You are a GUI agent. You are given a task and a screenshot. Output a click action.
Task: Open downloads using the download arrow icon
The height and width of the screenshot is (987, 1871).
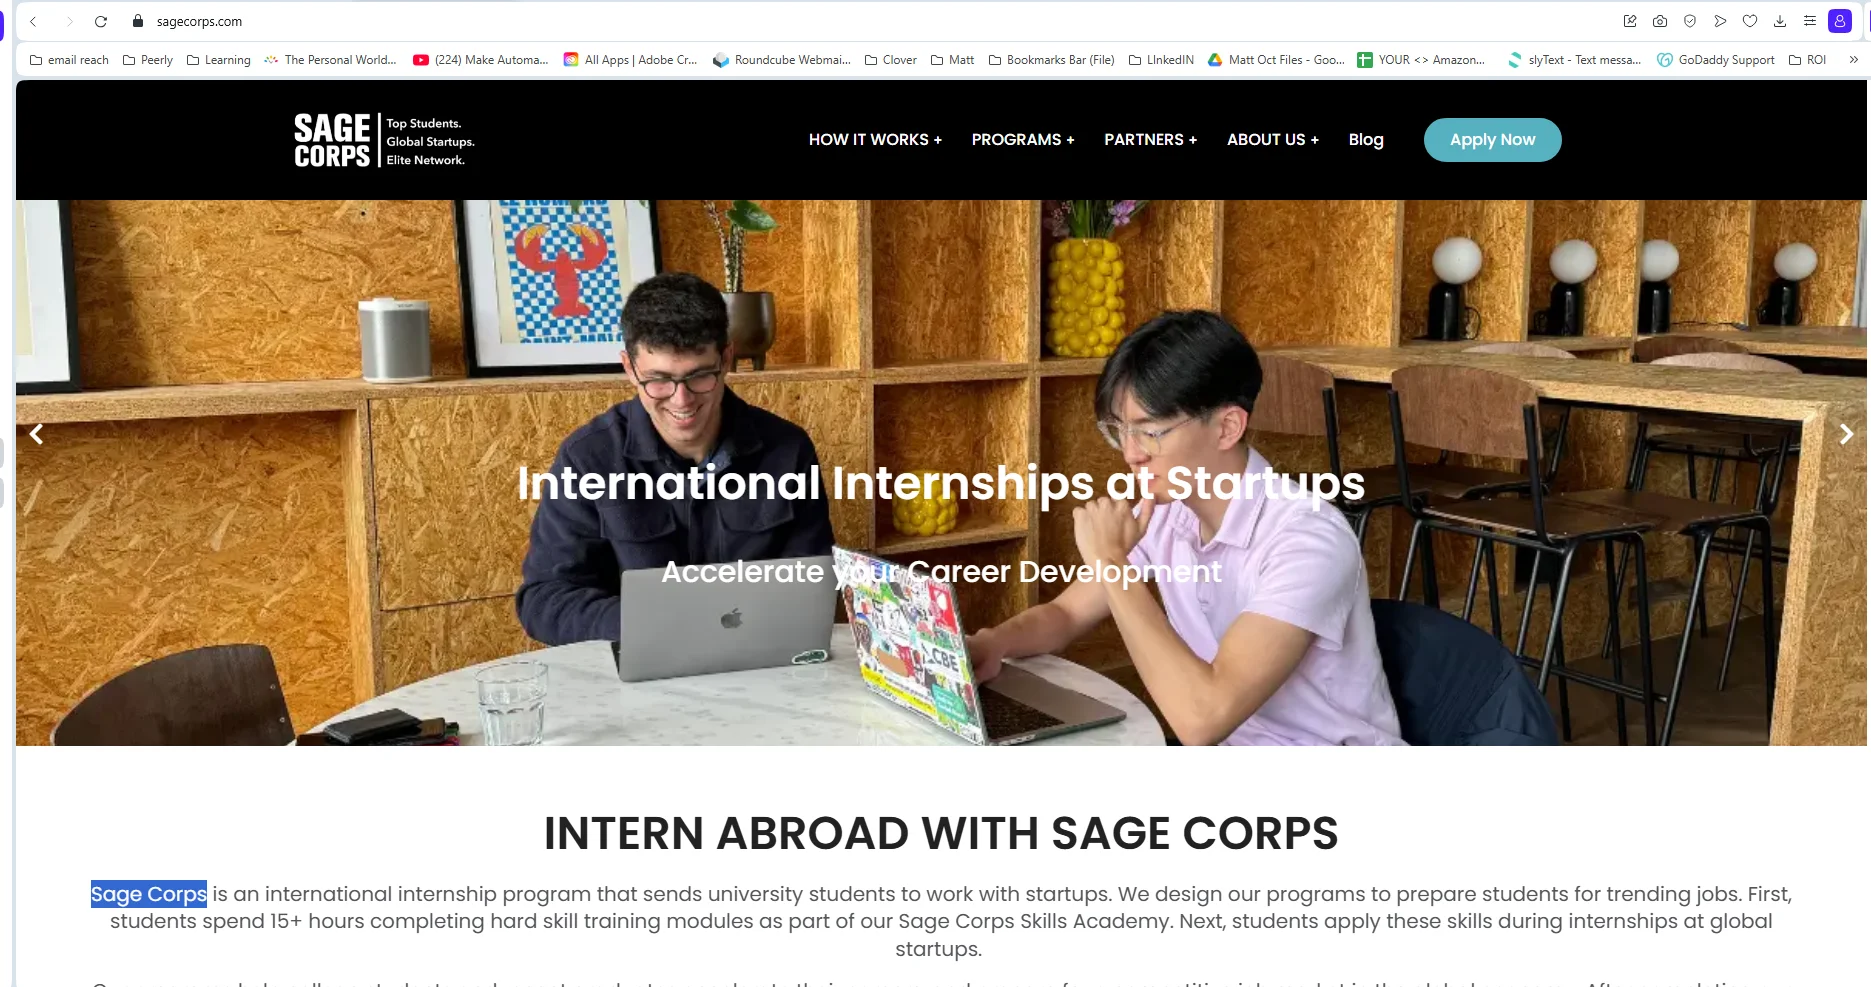pyautogui.click(x=1780, y=21)
